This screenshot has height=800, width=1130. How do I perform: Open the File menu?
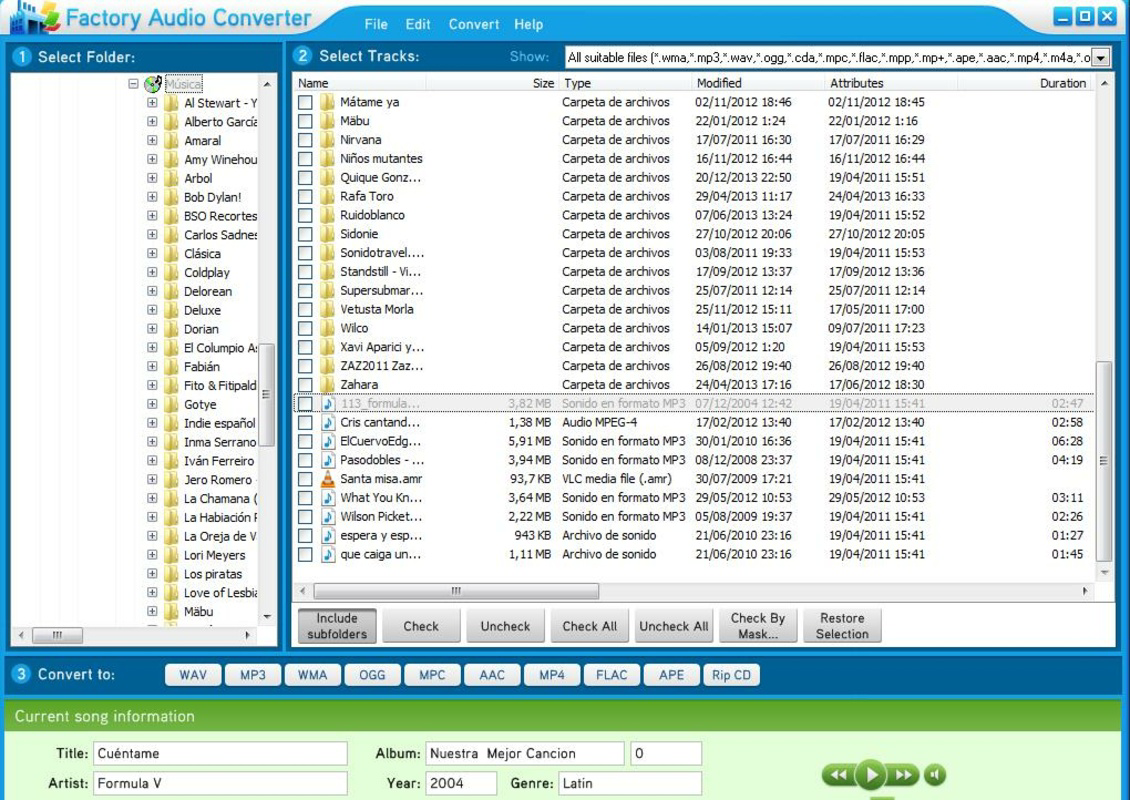(x=375, y=24)
